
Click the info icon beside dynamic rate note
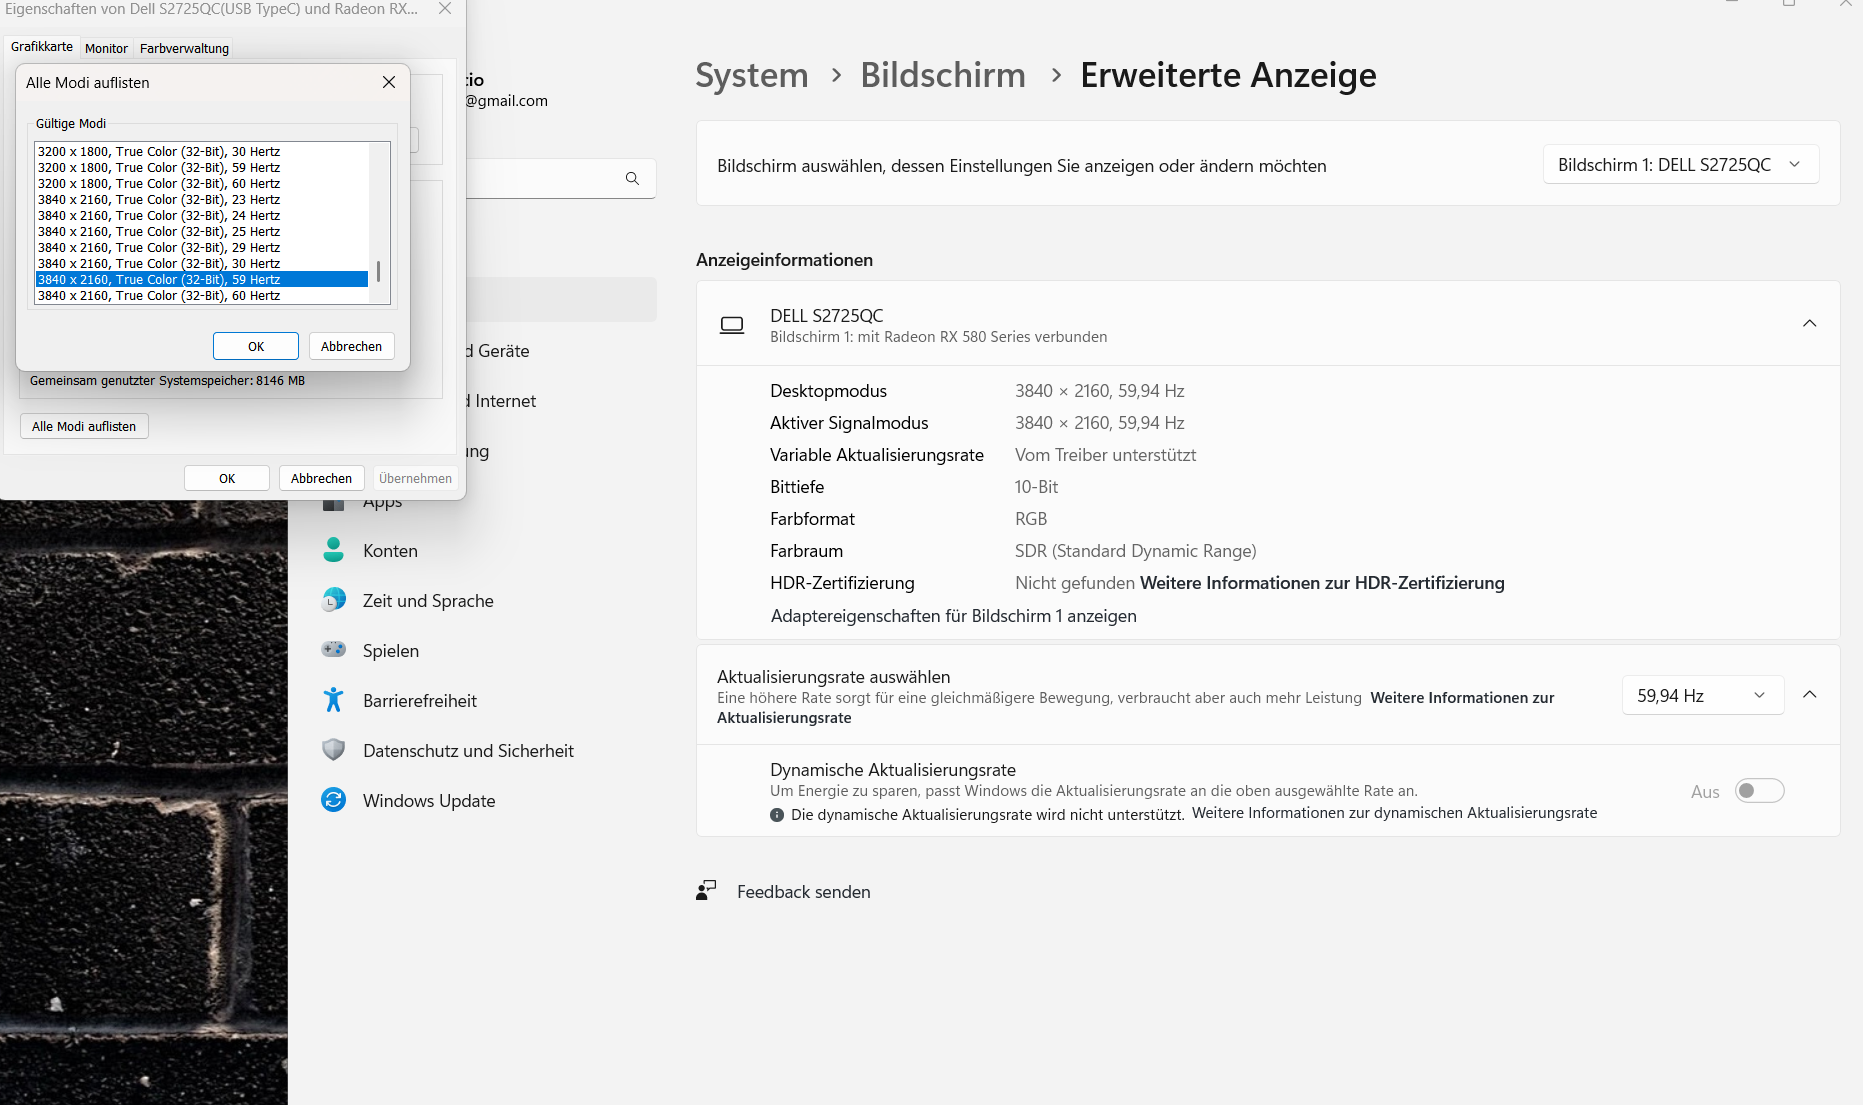(x=777, y=815)
